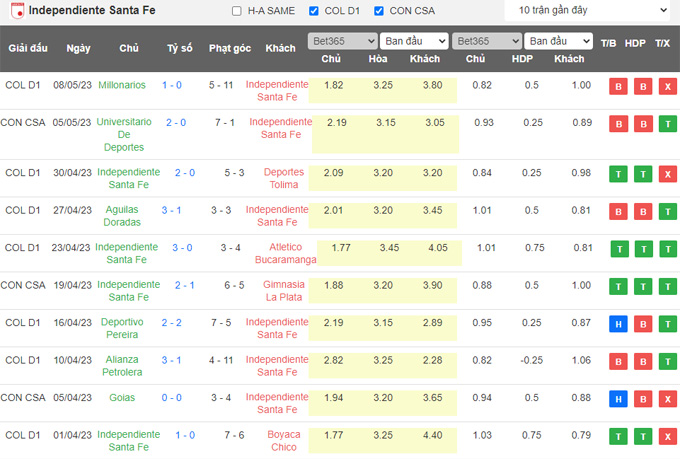Click blue H badge in the 16/04/23 row
The width and height of the screenshot is (680, 459).
(x=617, y=323)
